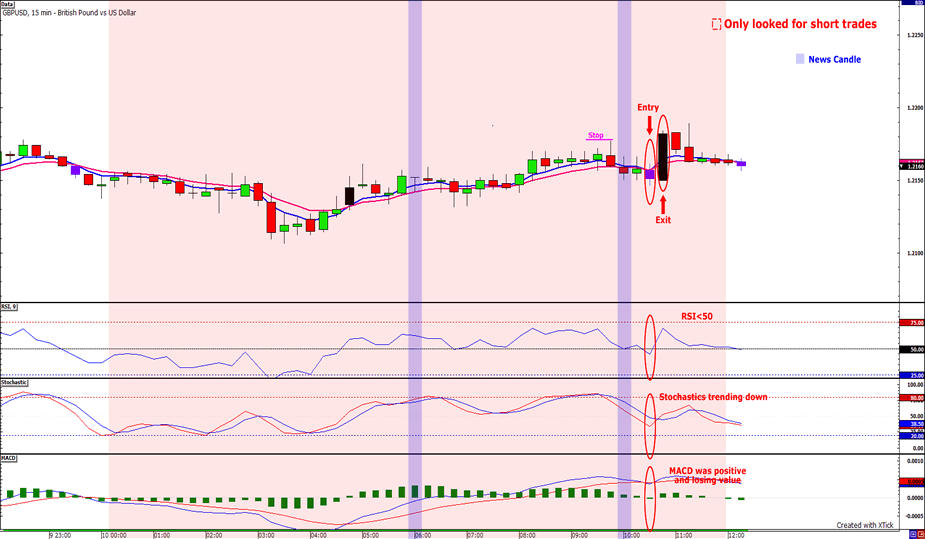Screen dimensions: 925x539
Task: Click the 10 00:00 time axis label
Action: [x=113, y=535]
